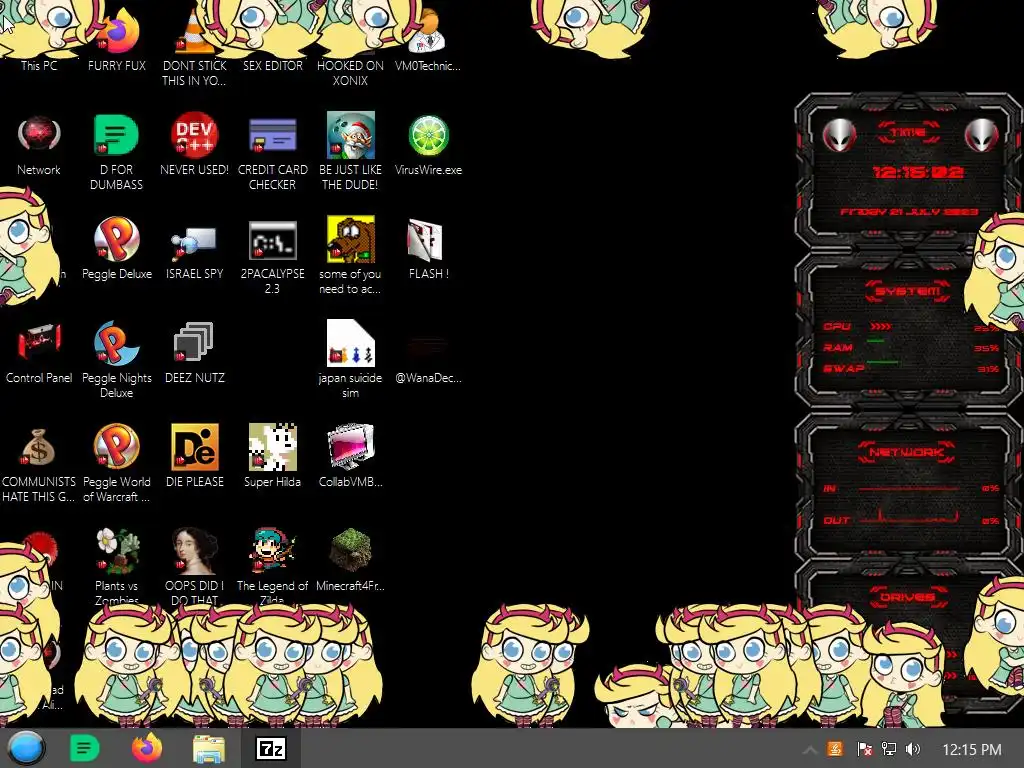Open the green document app in taskbar

click(x=84, y=748)
